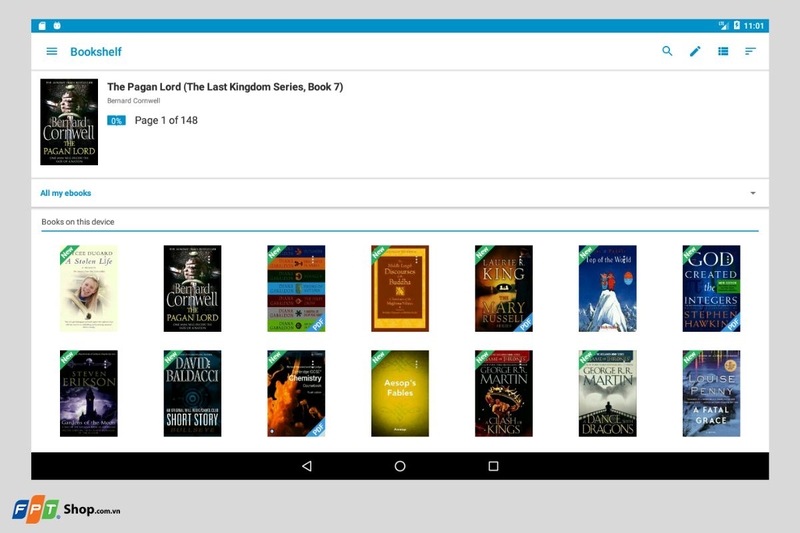The width and height of the screenshot is (800, 533).
Task: Tap the Android recent apps button
Action: (493, 466)
